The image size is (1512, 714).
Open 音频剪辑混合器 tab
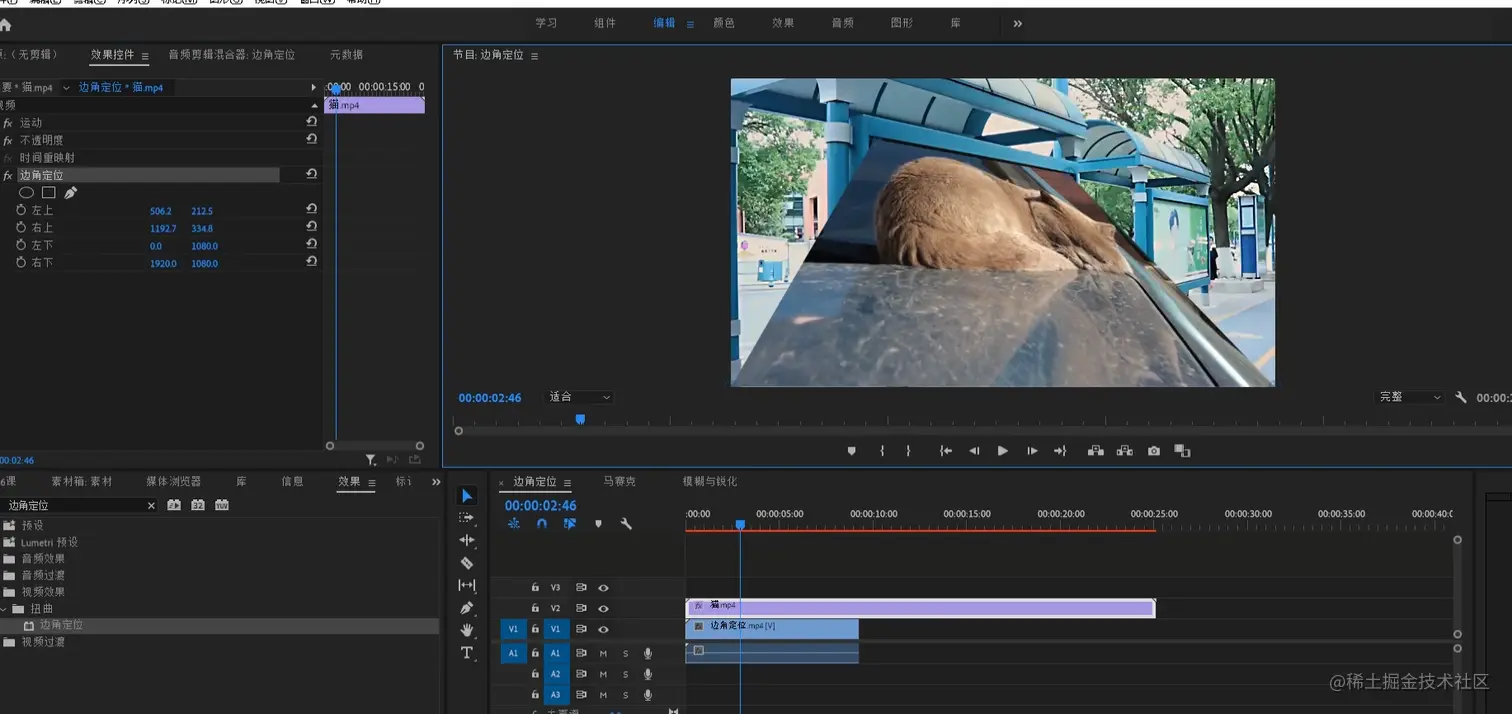[x=232, y=55]
